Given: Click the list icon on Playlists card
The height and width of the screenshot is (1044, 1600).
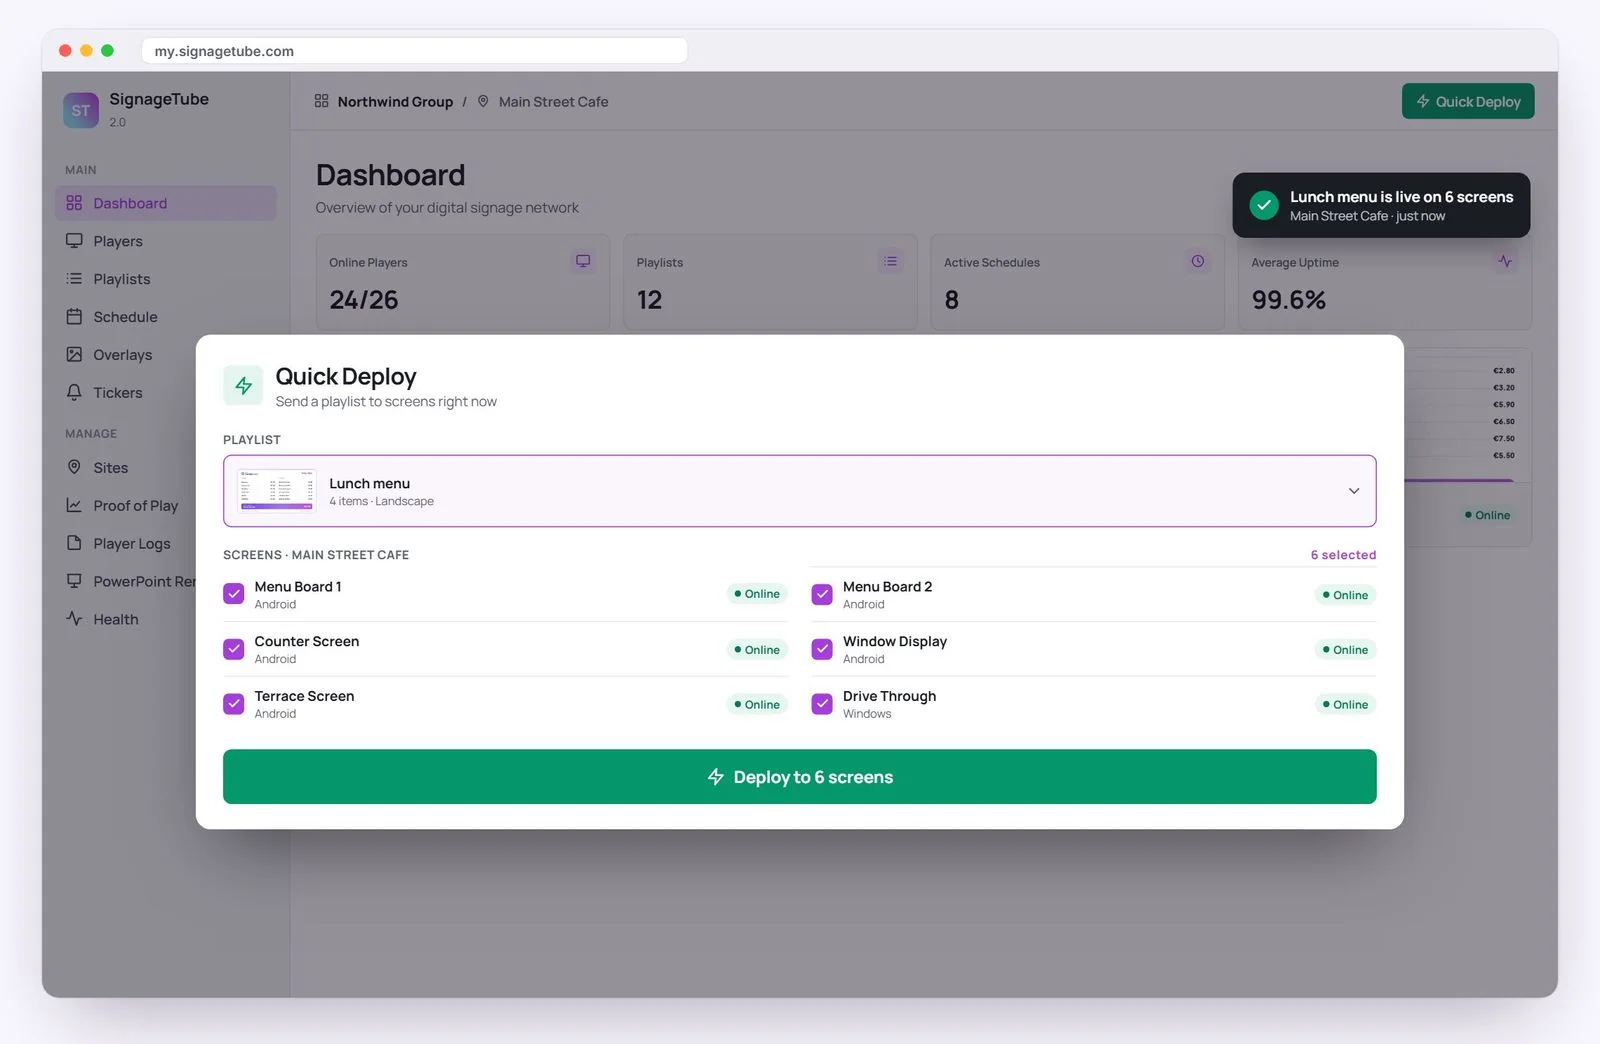Looking at the screenshot, I should (890, 261).
